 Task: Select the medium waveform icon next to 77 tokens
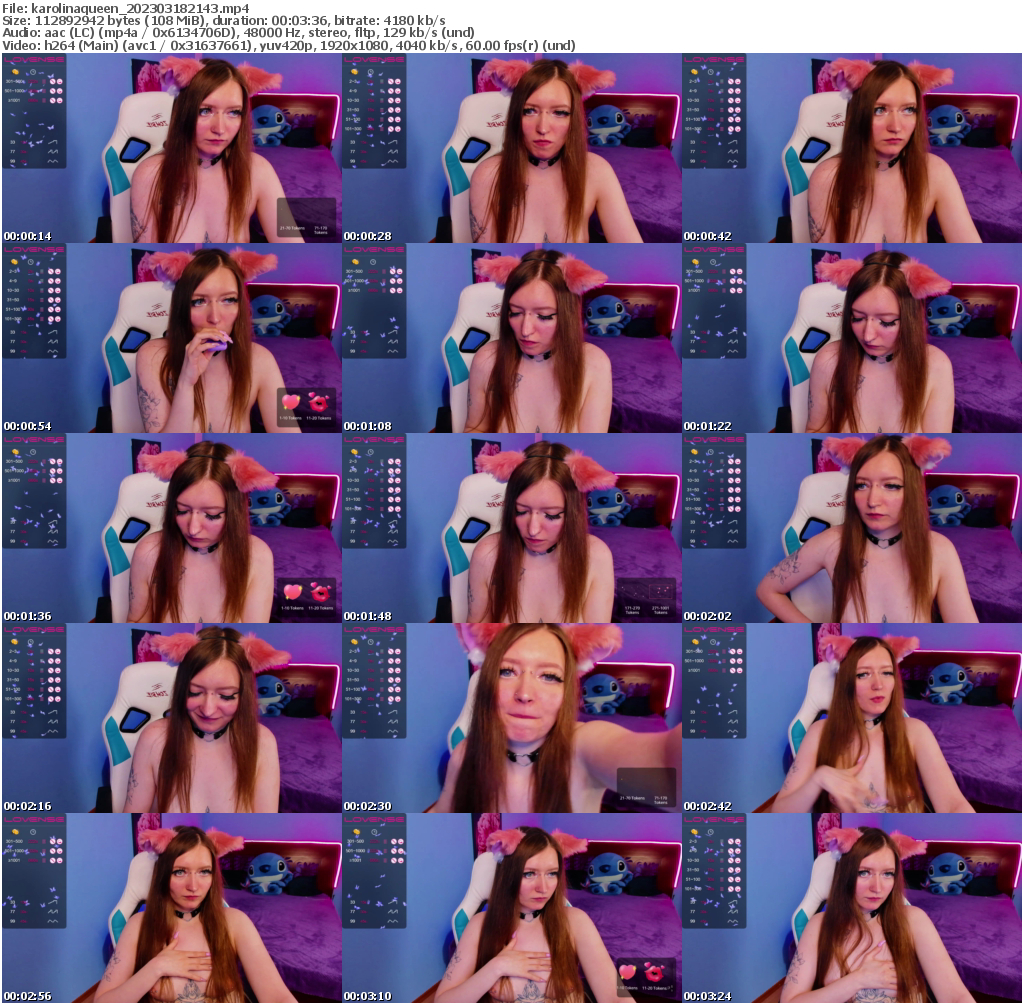[53, 151]
